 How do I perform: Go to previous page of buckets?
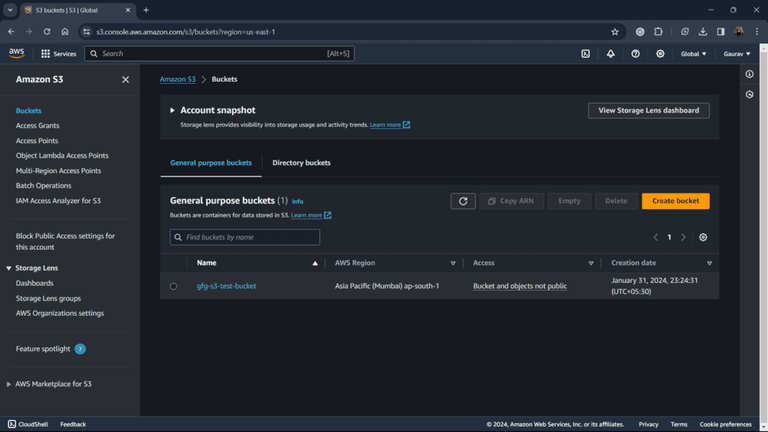(655, 237)
